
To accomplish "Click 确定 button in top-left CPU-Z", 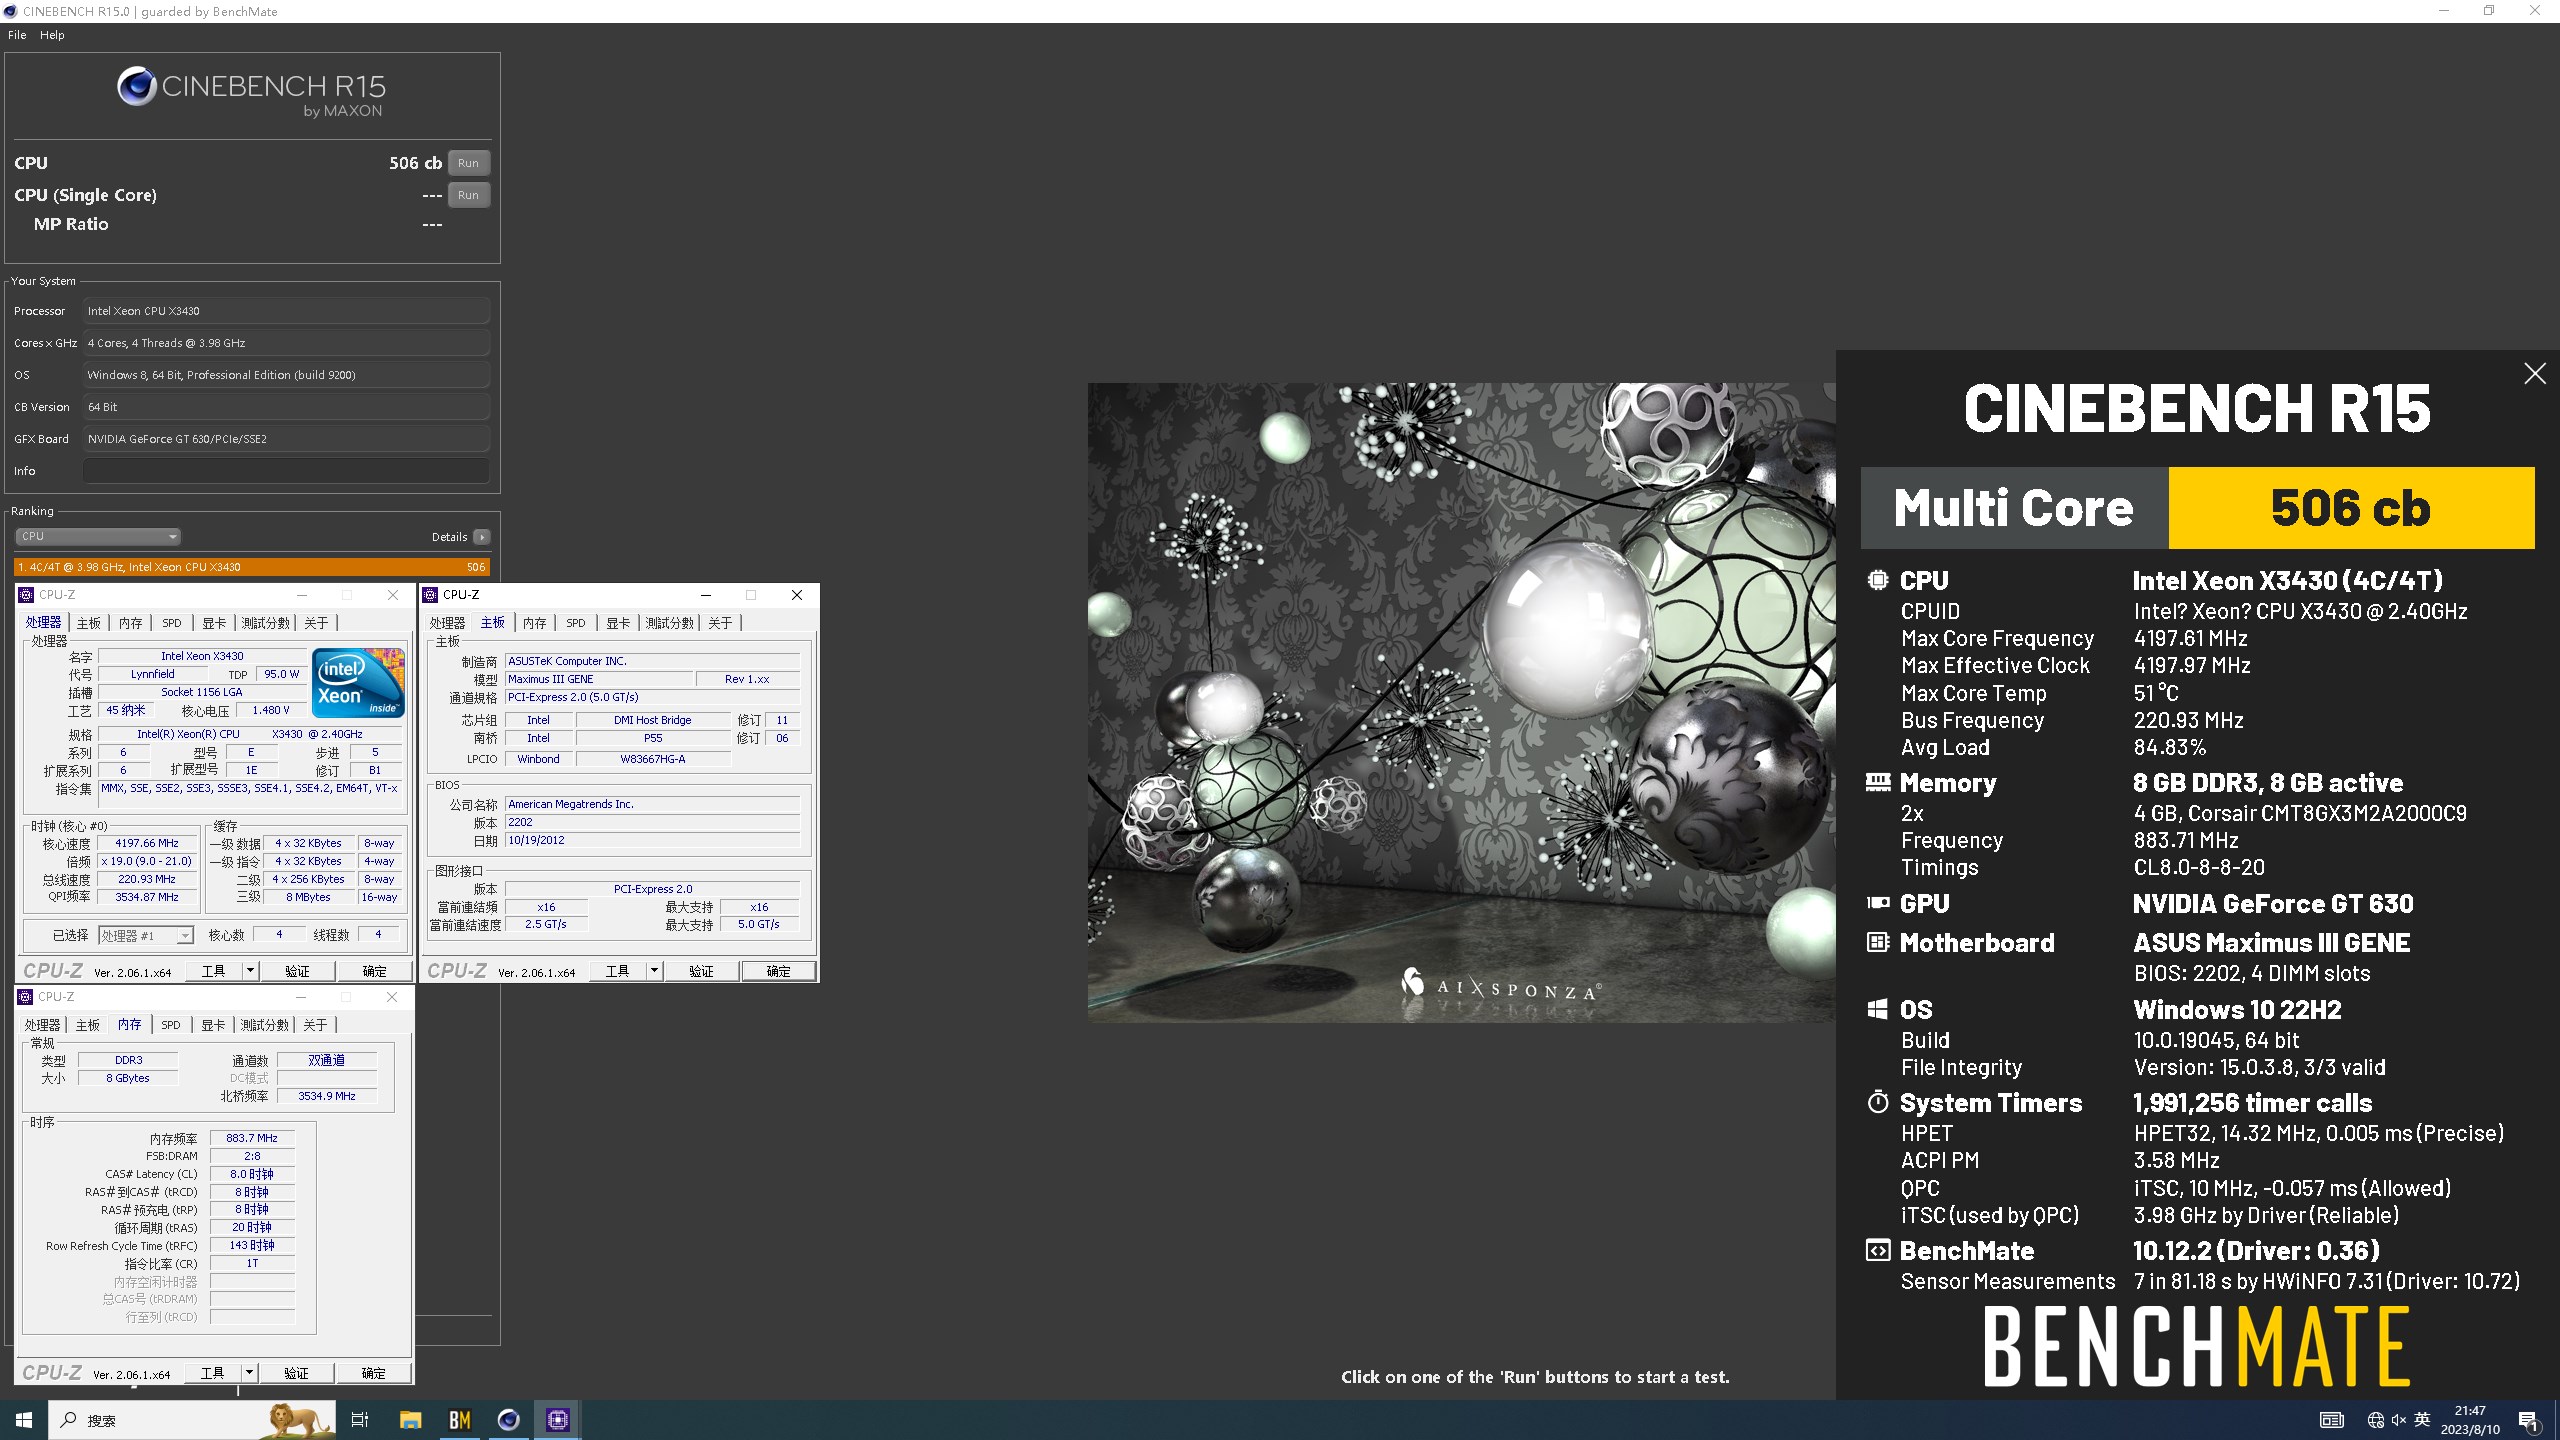I will [x=374, y=971].
